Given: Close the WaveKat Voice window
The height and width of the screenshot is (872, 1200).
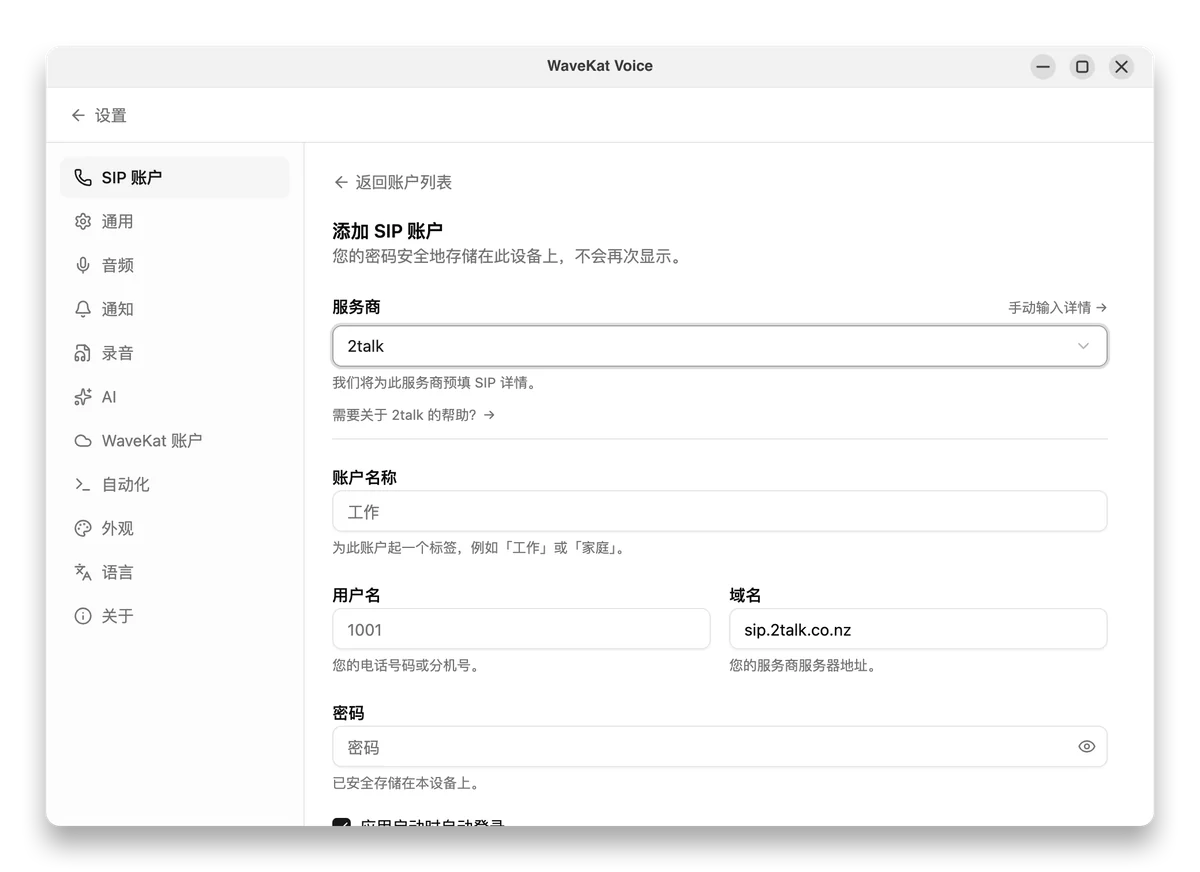Looking at the screenshot, I should click(x=1121, y=67).
